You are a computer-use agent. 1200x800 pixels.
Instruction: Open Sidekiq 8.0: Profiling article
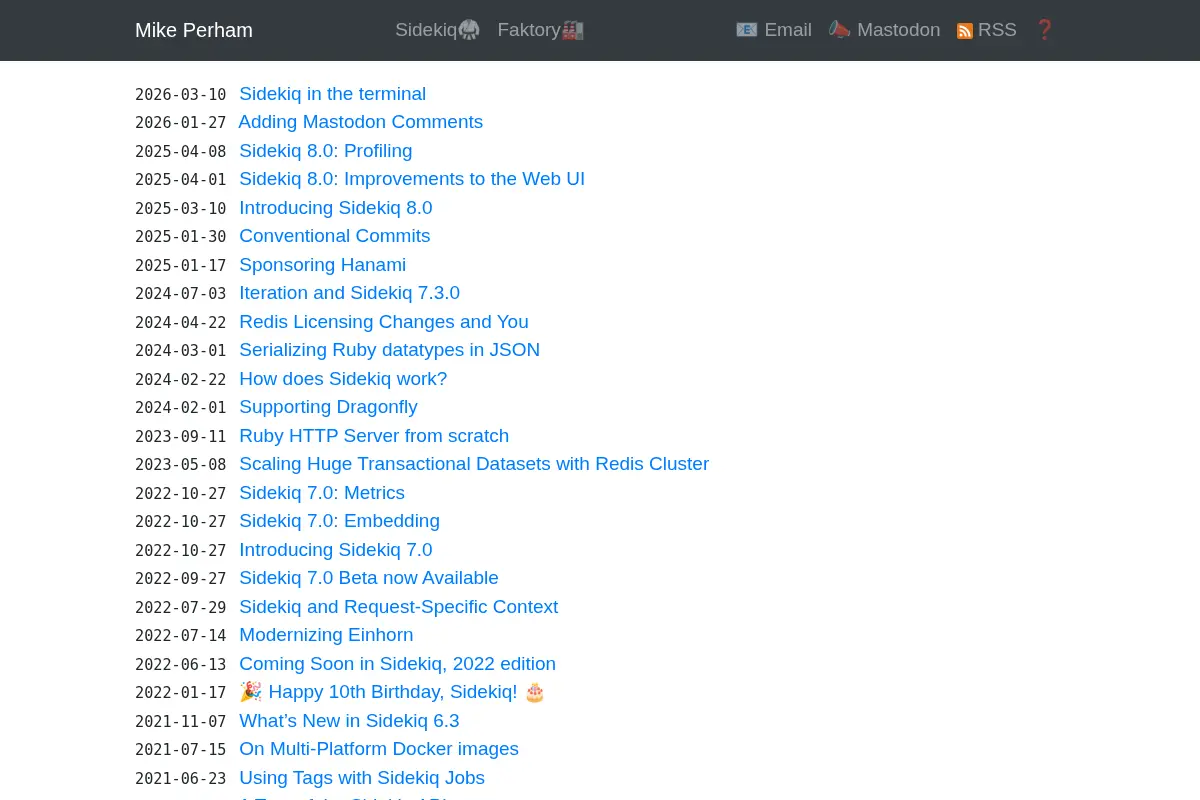(325, 151)
